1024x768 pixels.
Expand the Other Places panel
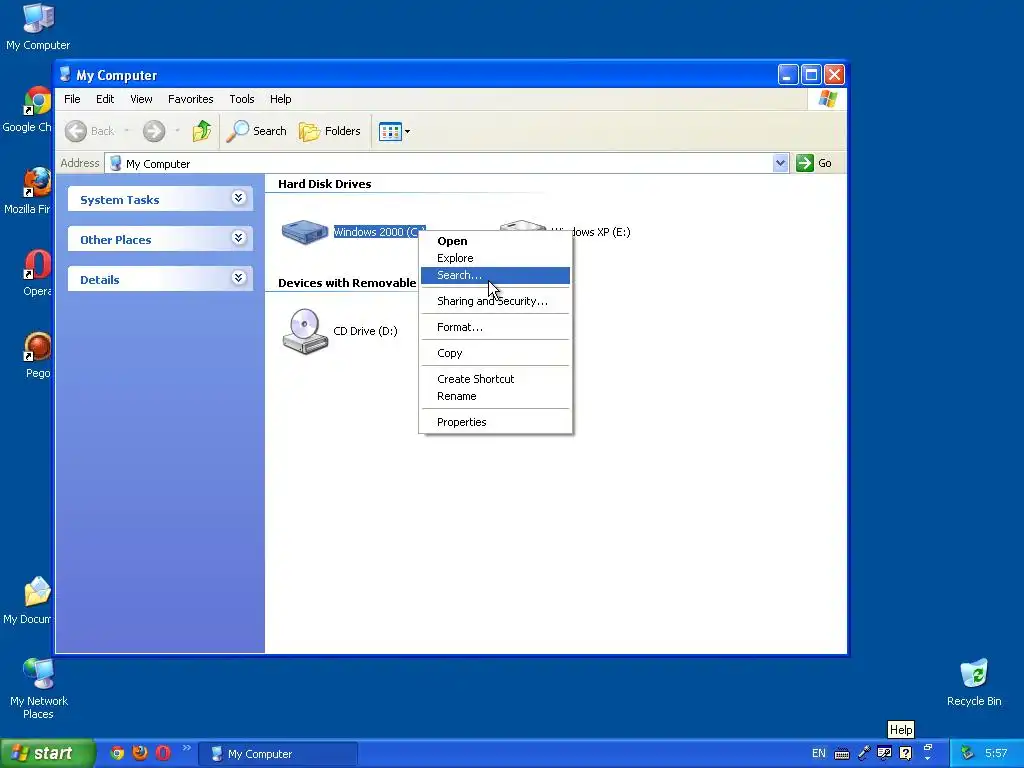(160, 239)
